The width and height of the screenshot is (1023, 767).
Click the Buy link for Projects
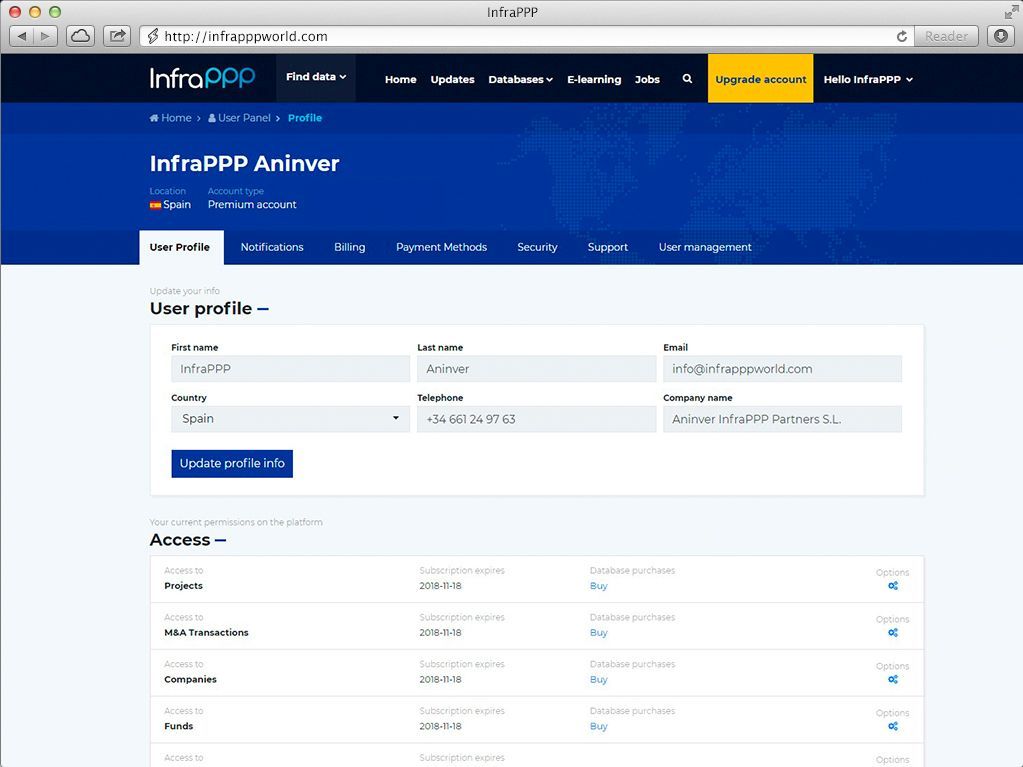598,586
